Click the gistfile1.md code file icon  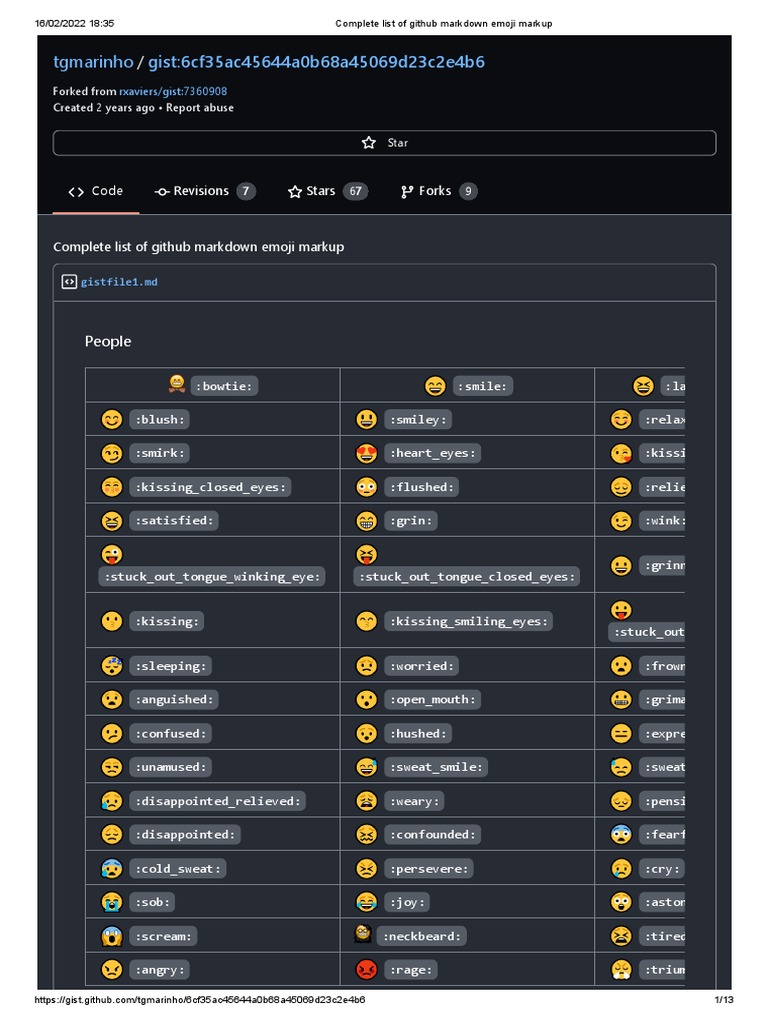point(69,282)
